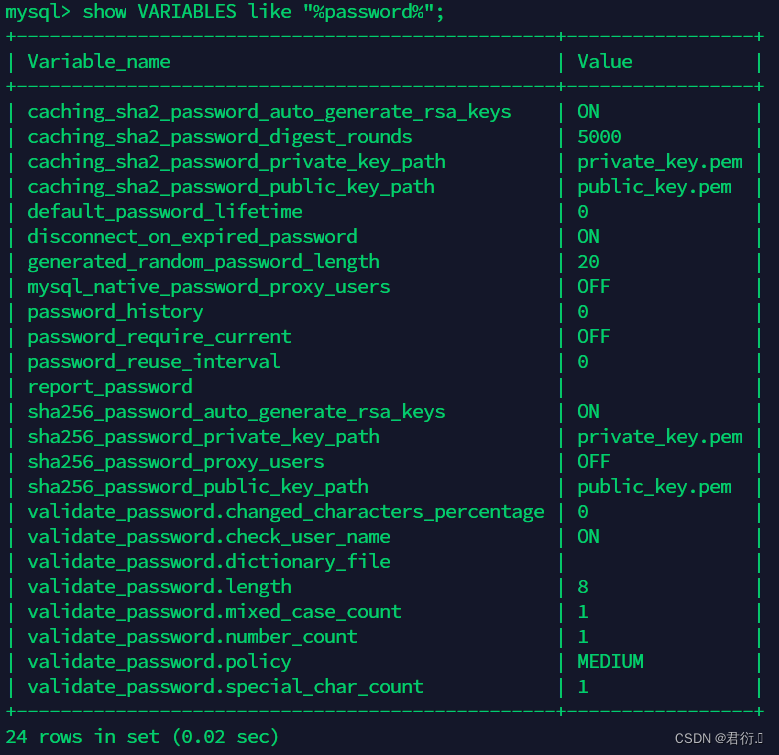
Task: Click the report_password variable name
Action: pos(109,387)
